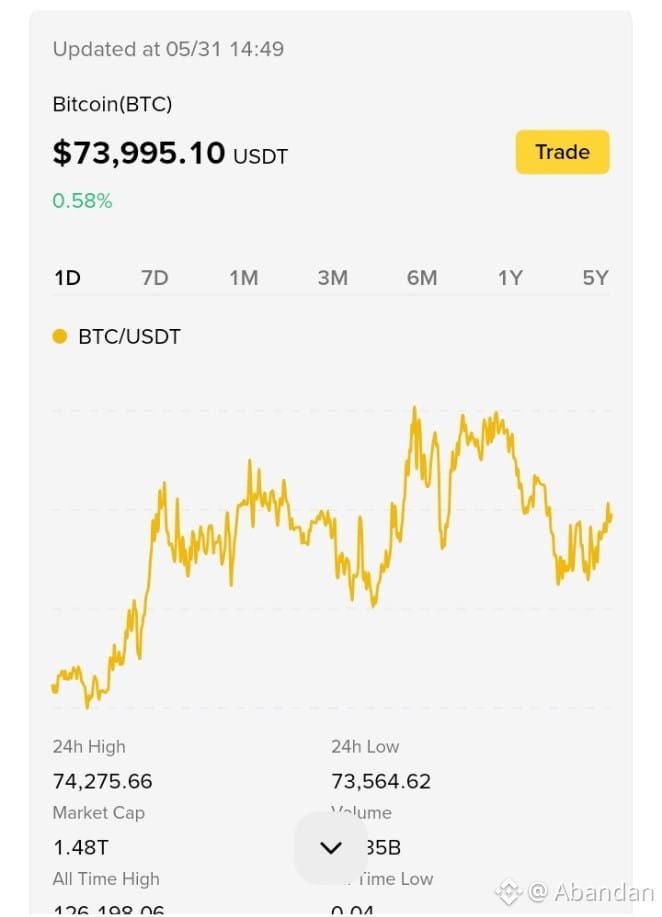Expand details with the down chevron
662x917 pixels.
click(331, 847)
